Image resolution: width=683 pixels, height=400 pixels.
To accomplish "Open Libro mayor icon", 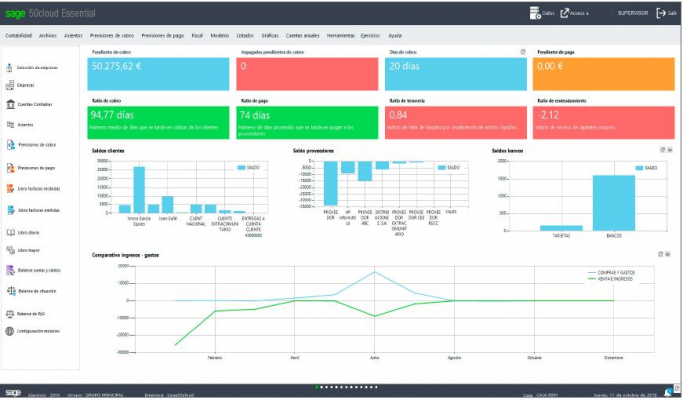I will click(10, 250).
